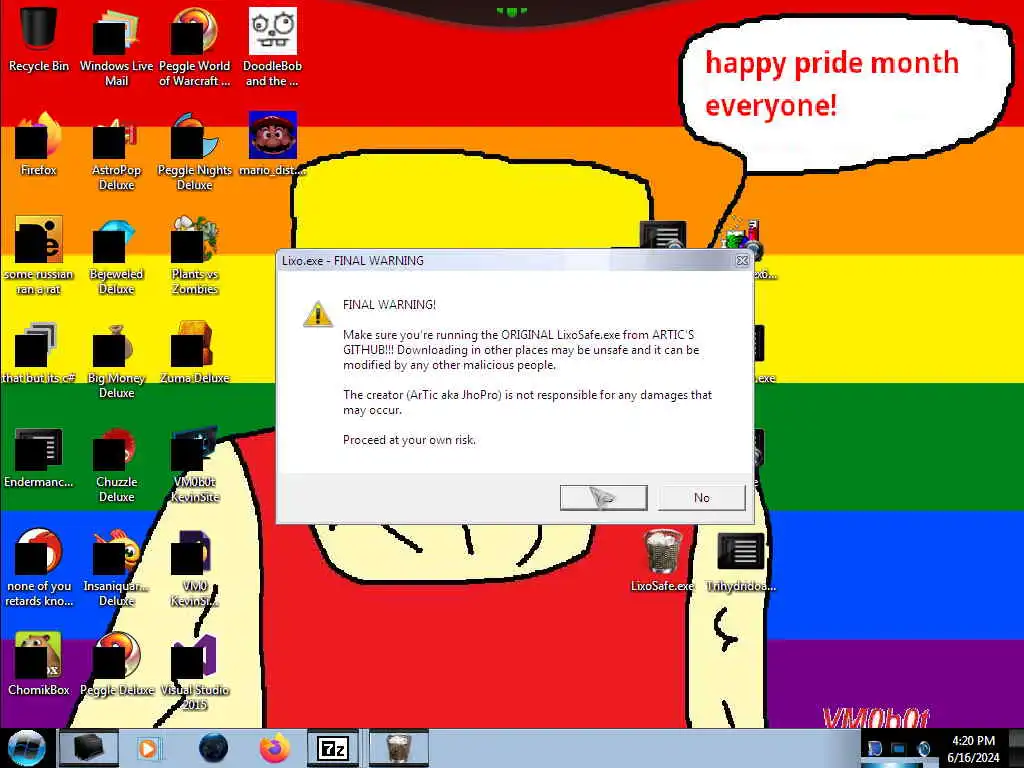The width and height of the screenshot is (1024, 768).
Task: Select the Bejeweled Deluxe desktop icon
Action: pyautogui.click(x=116, y=256)
